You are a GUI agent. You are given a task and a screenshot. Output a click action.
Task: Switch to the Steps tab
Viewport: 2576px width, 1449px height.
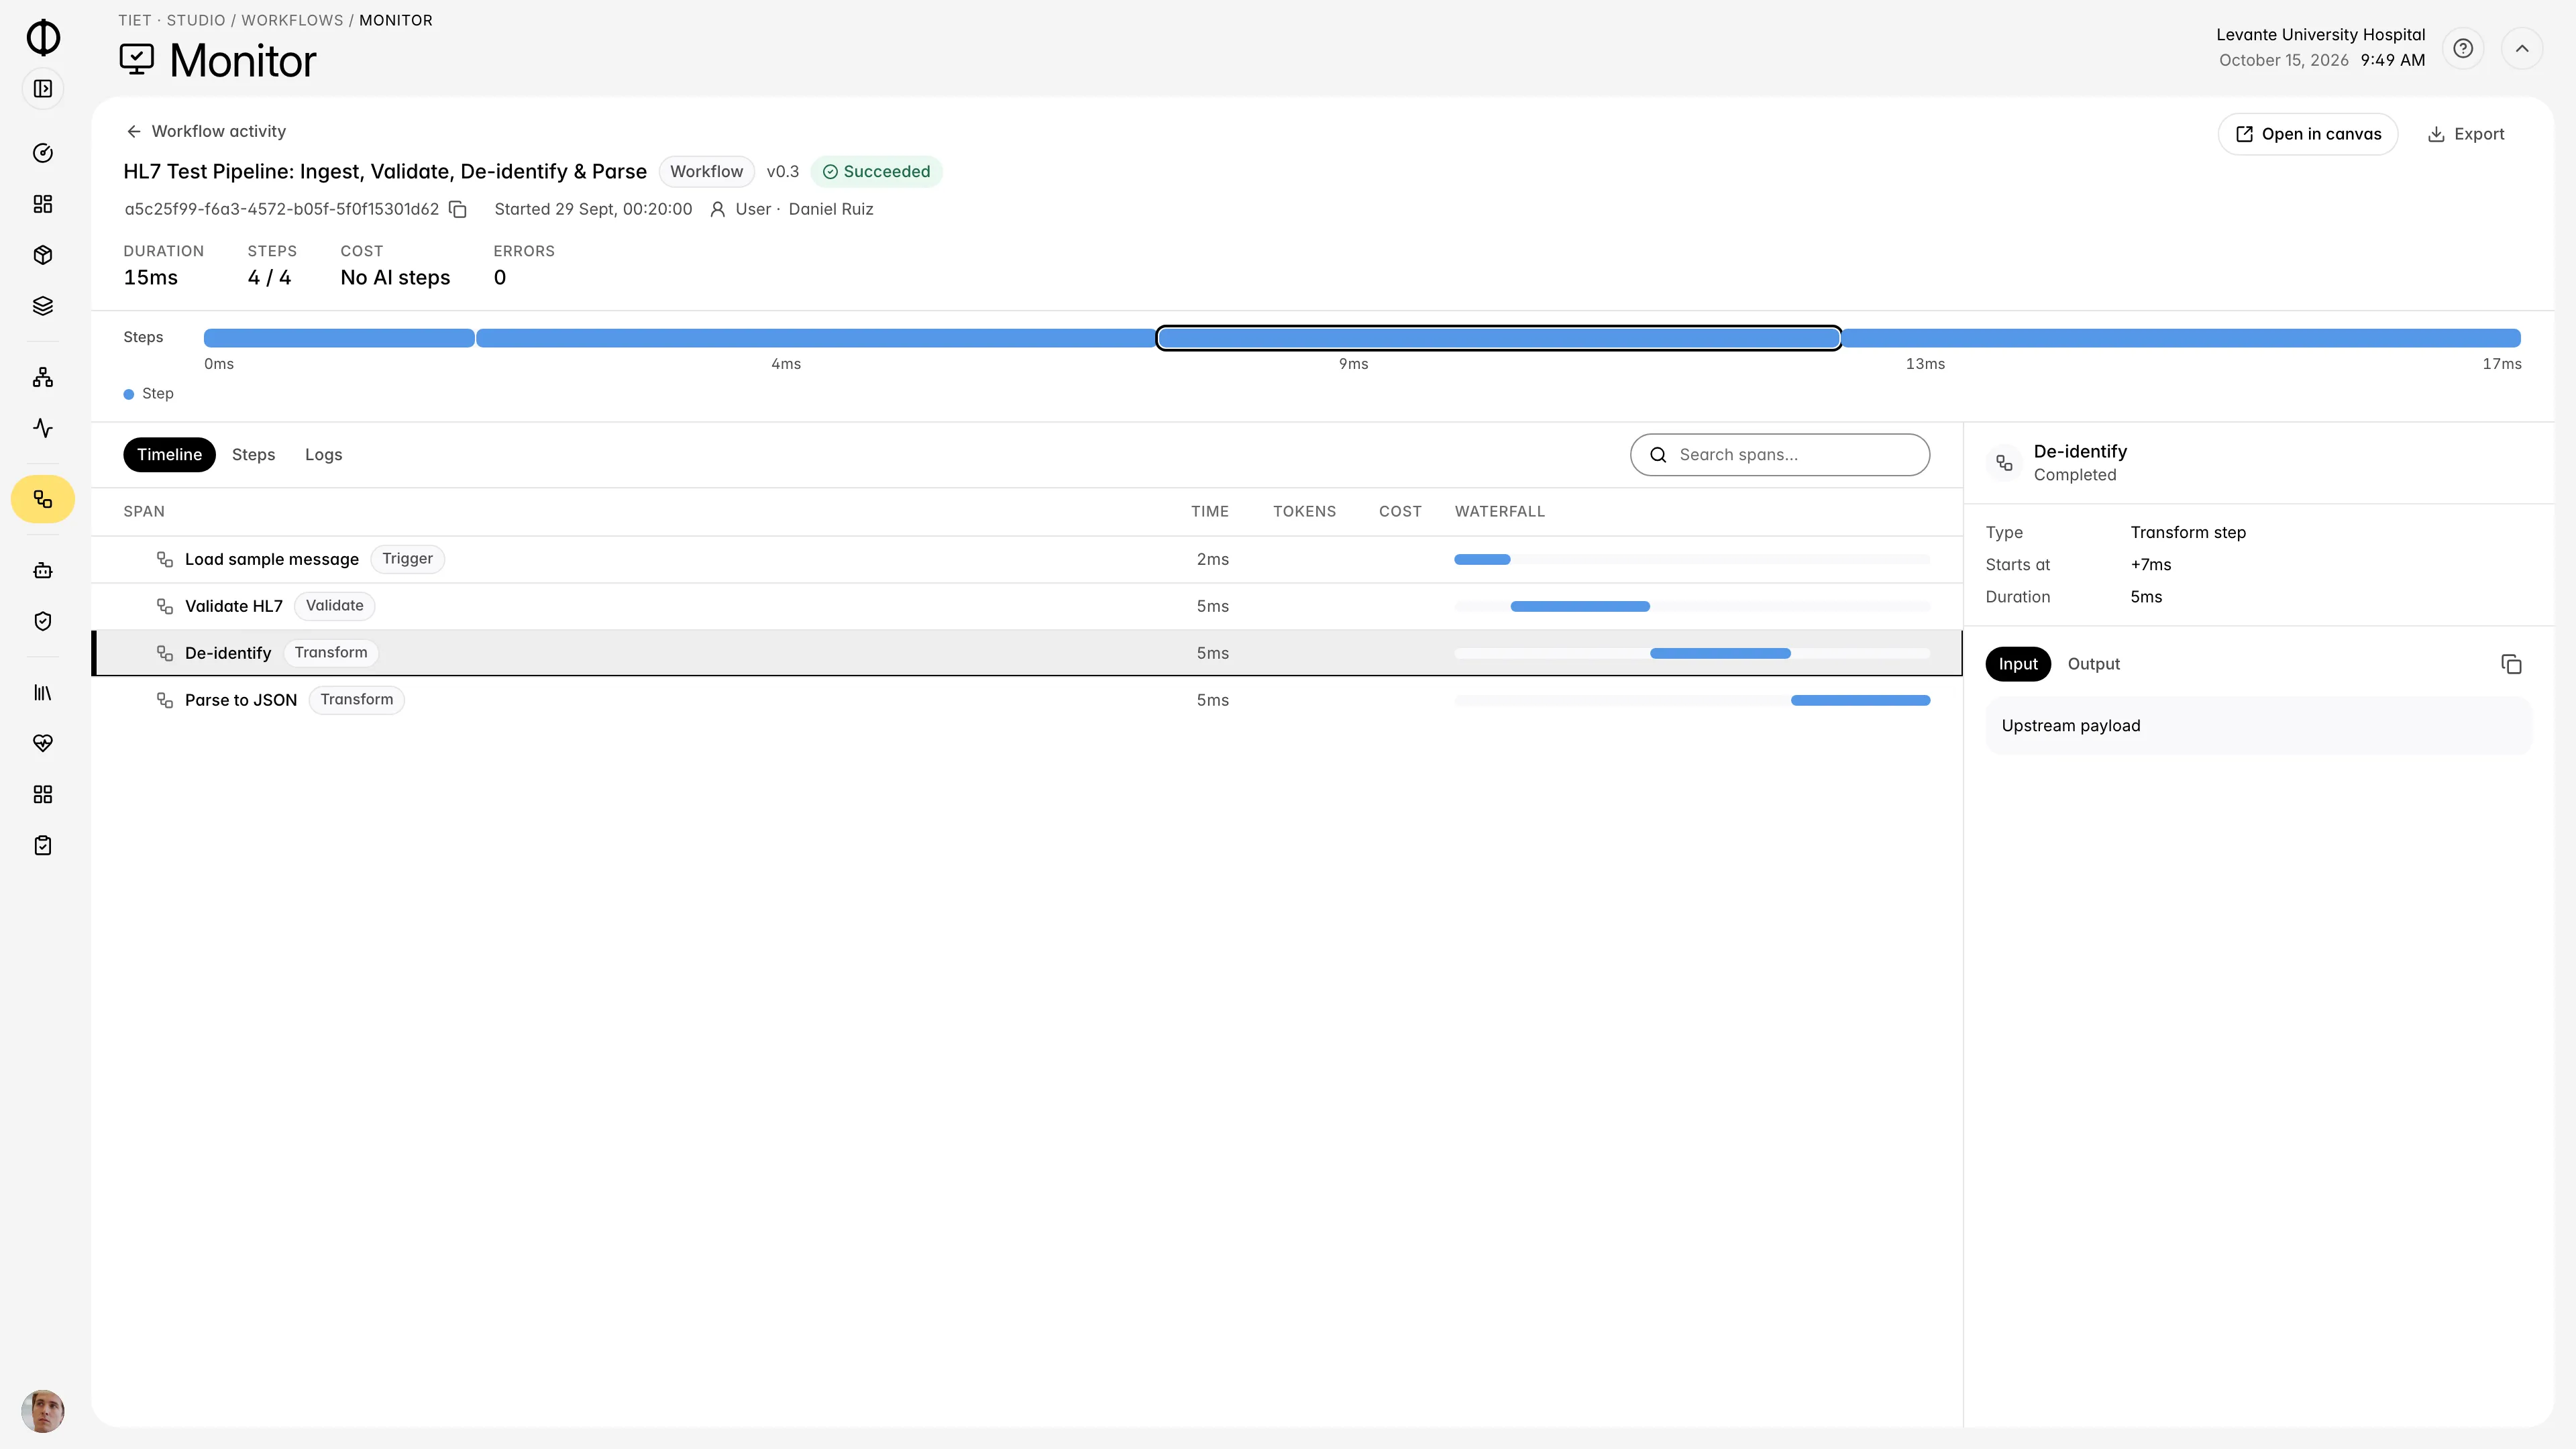click(x=253, y=454)
